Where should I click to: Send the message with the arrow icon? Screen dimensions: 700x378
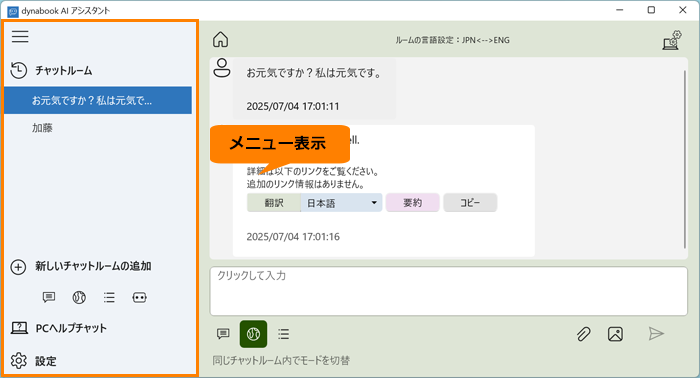pyautogui.click(x=656, y=333)
